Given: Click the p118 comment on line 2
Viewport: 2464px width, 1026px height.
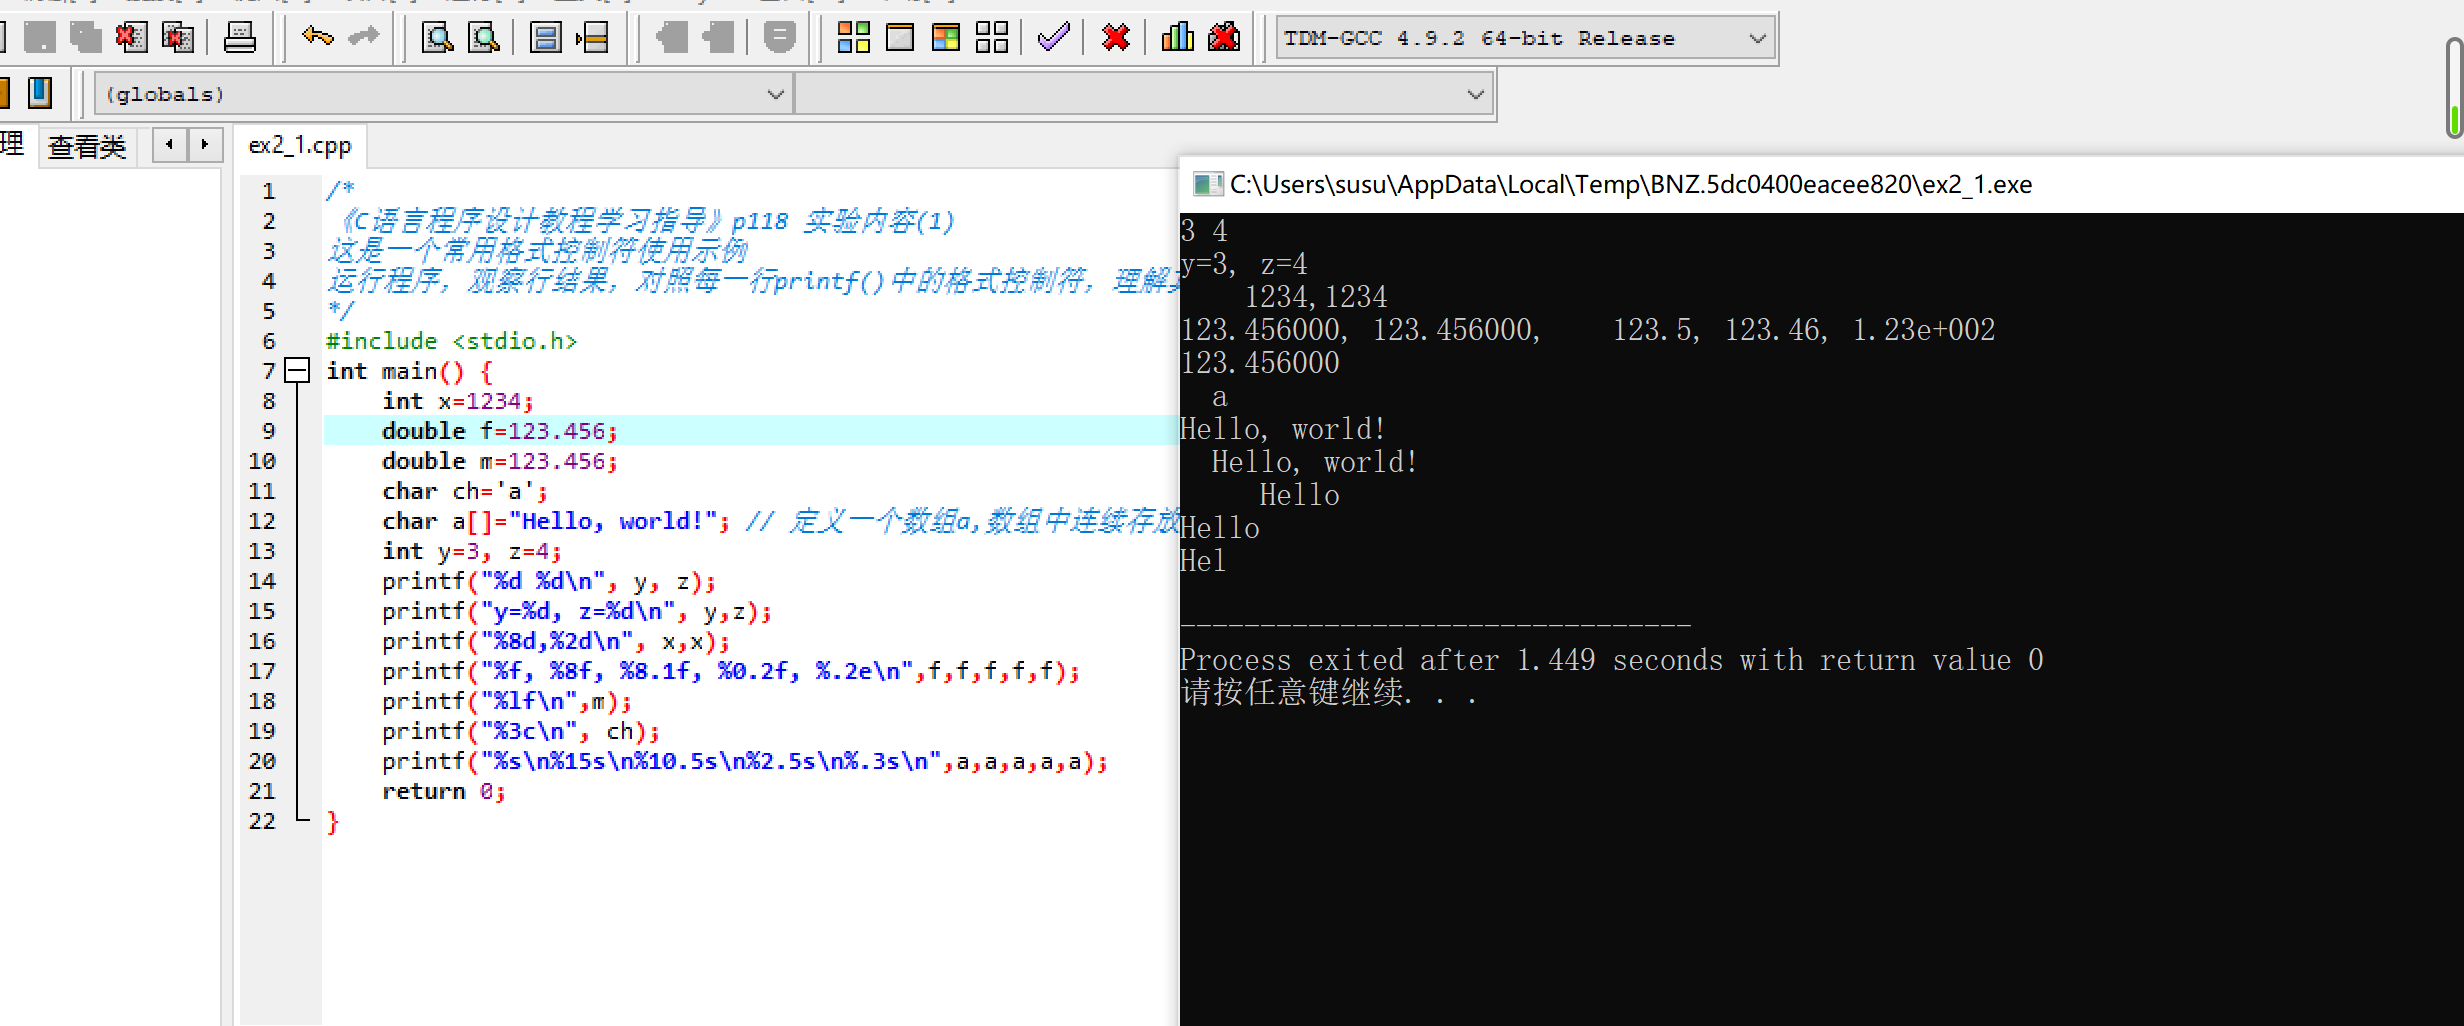Looking at the screenshot, I should (641, 221).
